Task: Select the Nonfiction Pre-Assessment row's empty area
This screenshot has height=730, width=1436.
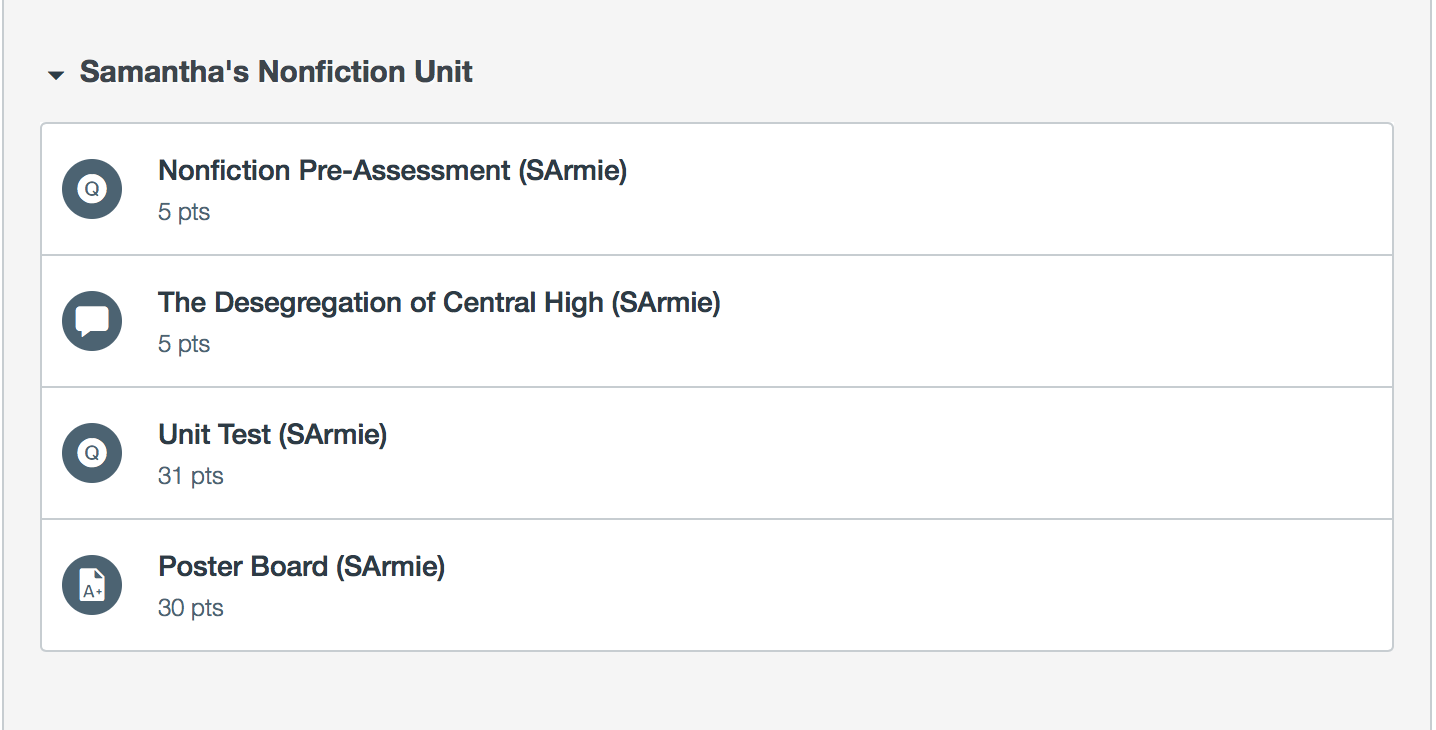Action: pos(950,190)
